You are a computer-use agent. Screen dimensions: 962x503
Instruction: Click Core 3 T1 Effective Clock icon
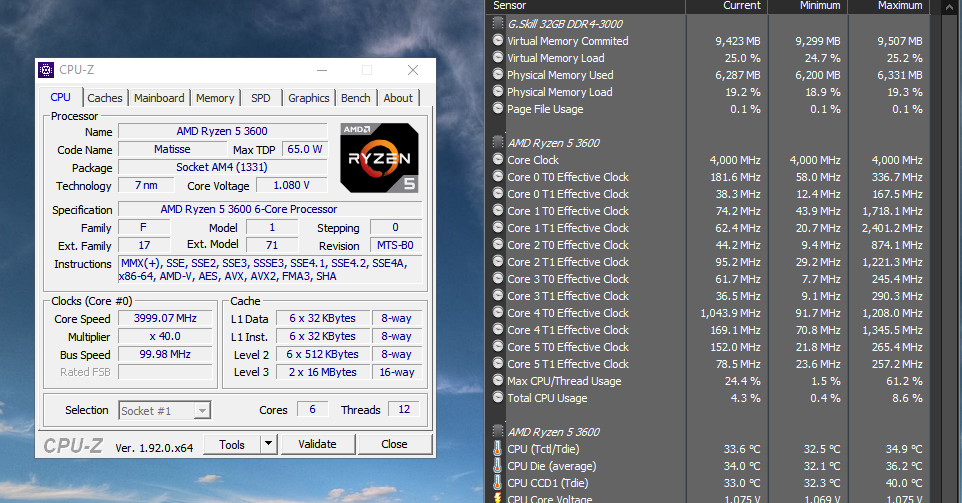point(498,296)
